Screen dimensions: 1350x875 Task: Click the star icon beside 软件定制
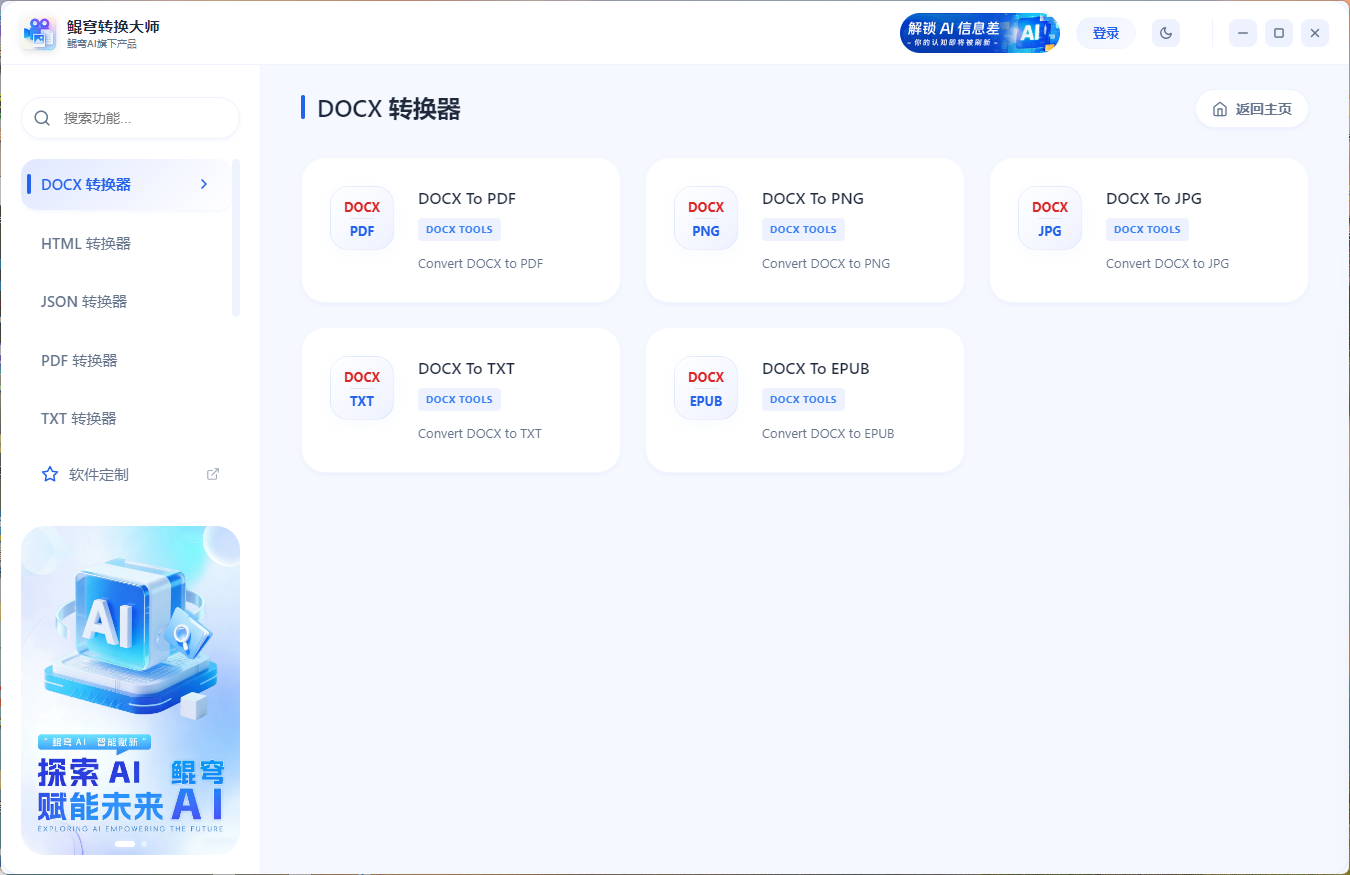50,474
